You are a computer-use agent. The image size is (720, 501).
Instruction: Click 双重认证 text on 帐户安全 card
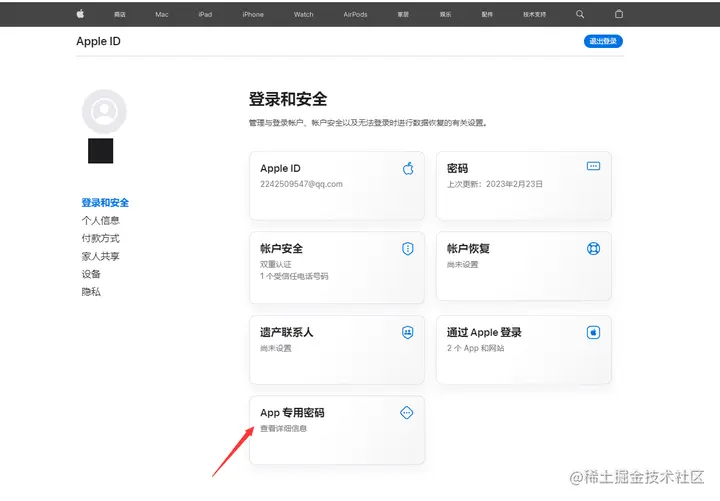tap(276, 265)
